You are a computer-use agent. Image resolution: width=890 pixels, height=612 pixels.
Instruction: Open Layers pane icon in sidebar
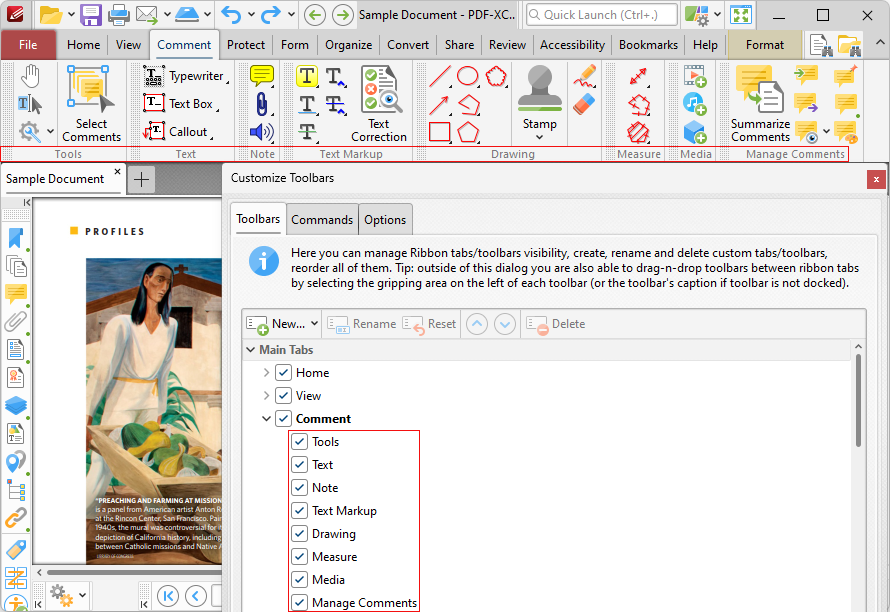pyautogui.click(x=16, y=405)
